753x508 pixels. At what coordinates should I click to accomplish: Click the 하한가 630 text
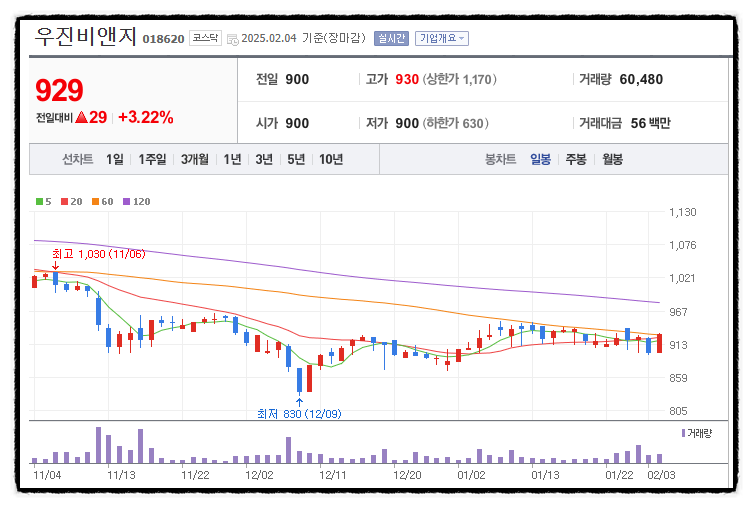tap(456, 123)
